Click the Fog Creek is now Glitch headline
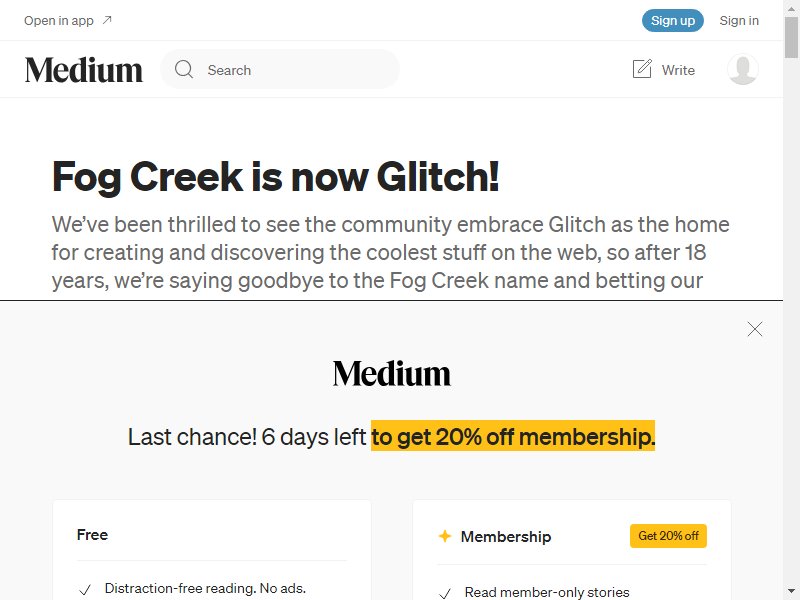The image size is (800, 600). [276, 177]
